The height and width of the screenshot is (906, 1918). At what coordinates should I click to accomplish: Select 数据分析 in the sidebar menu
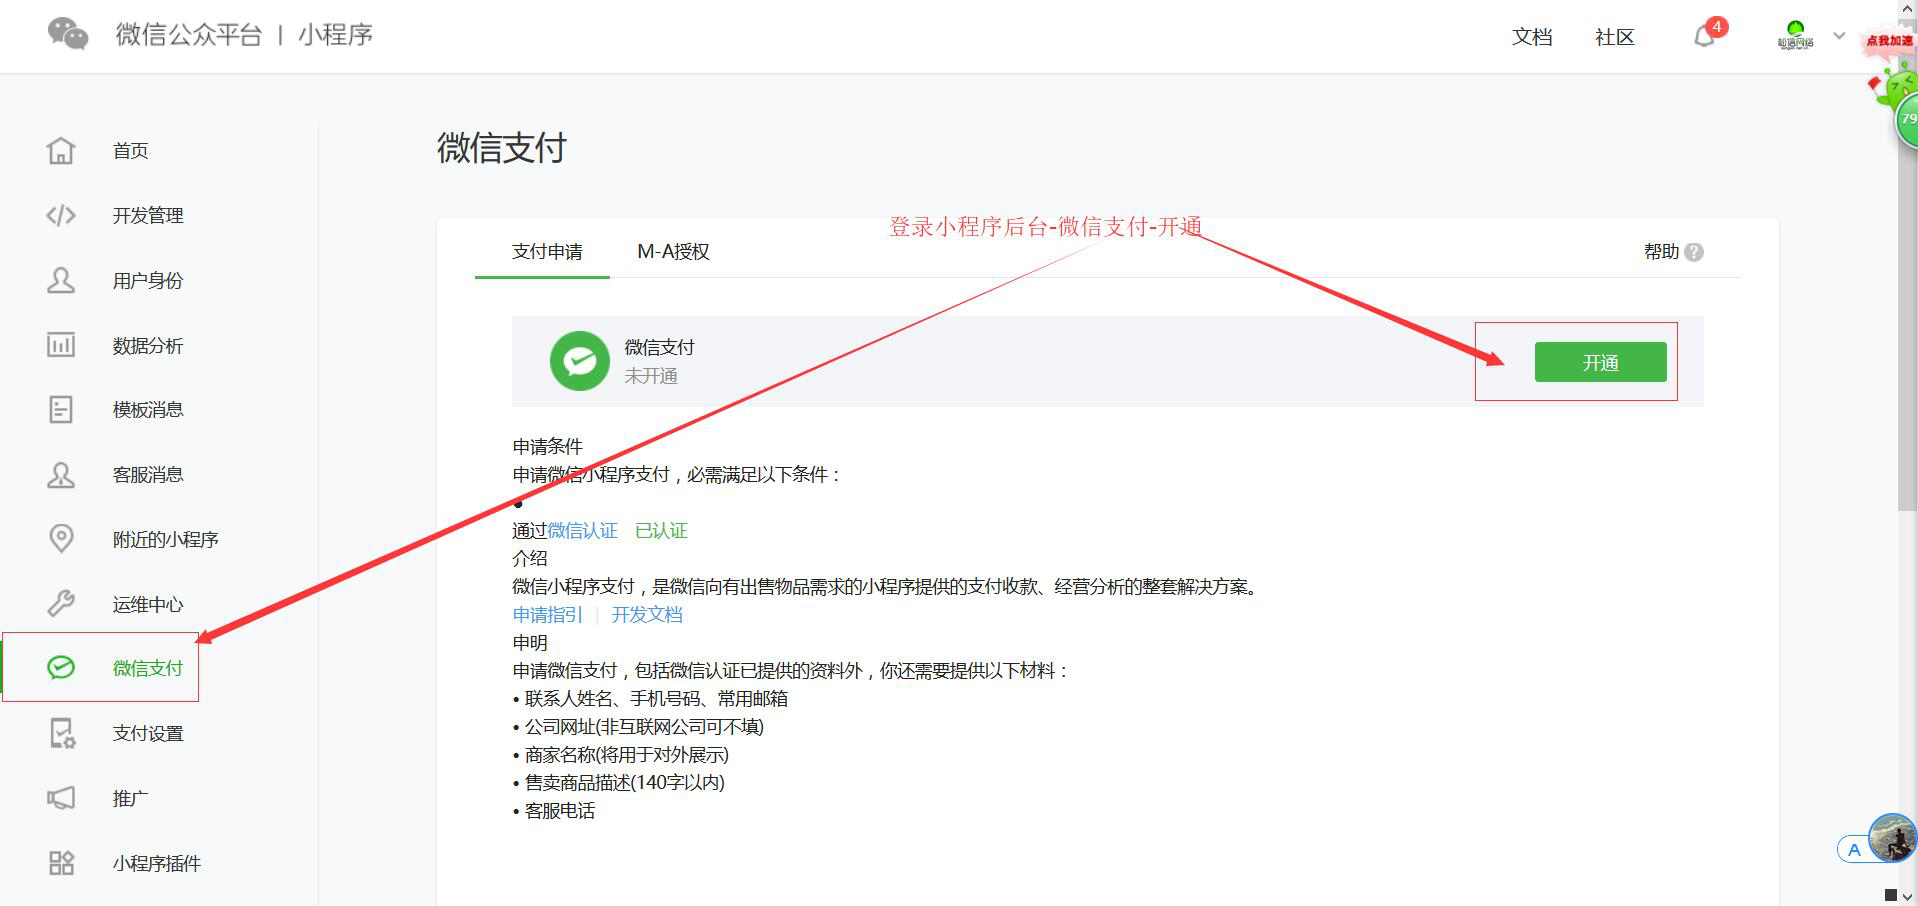point(148,345)
